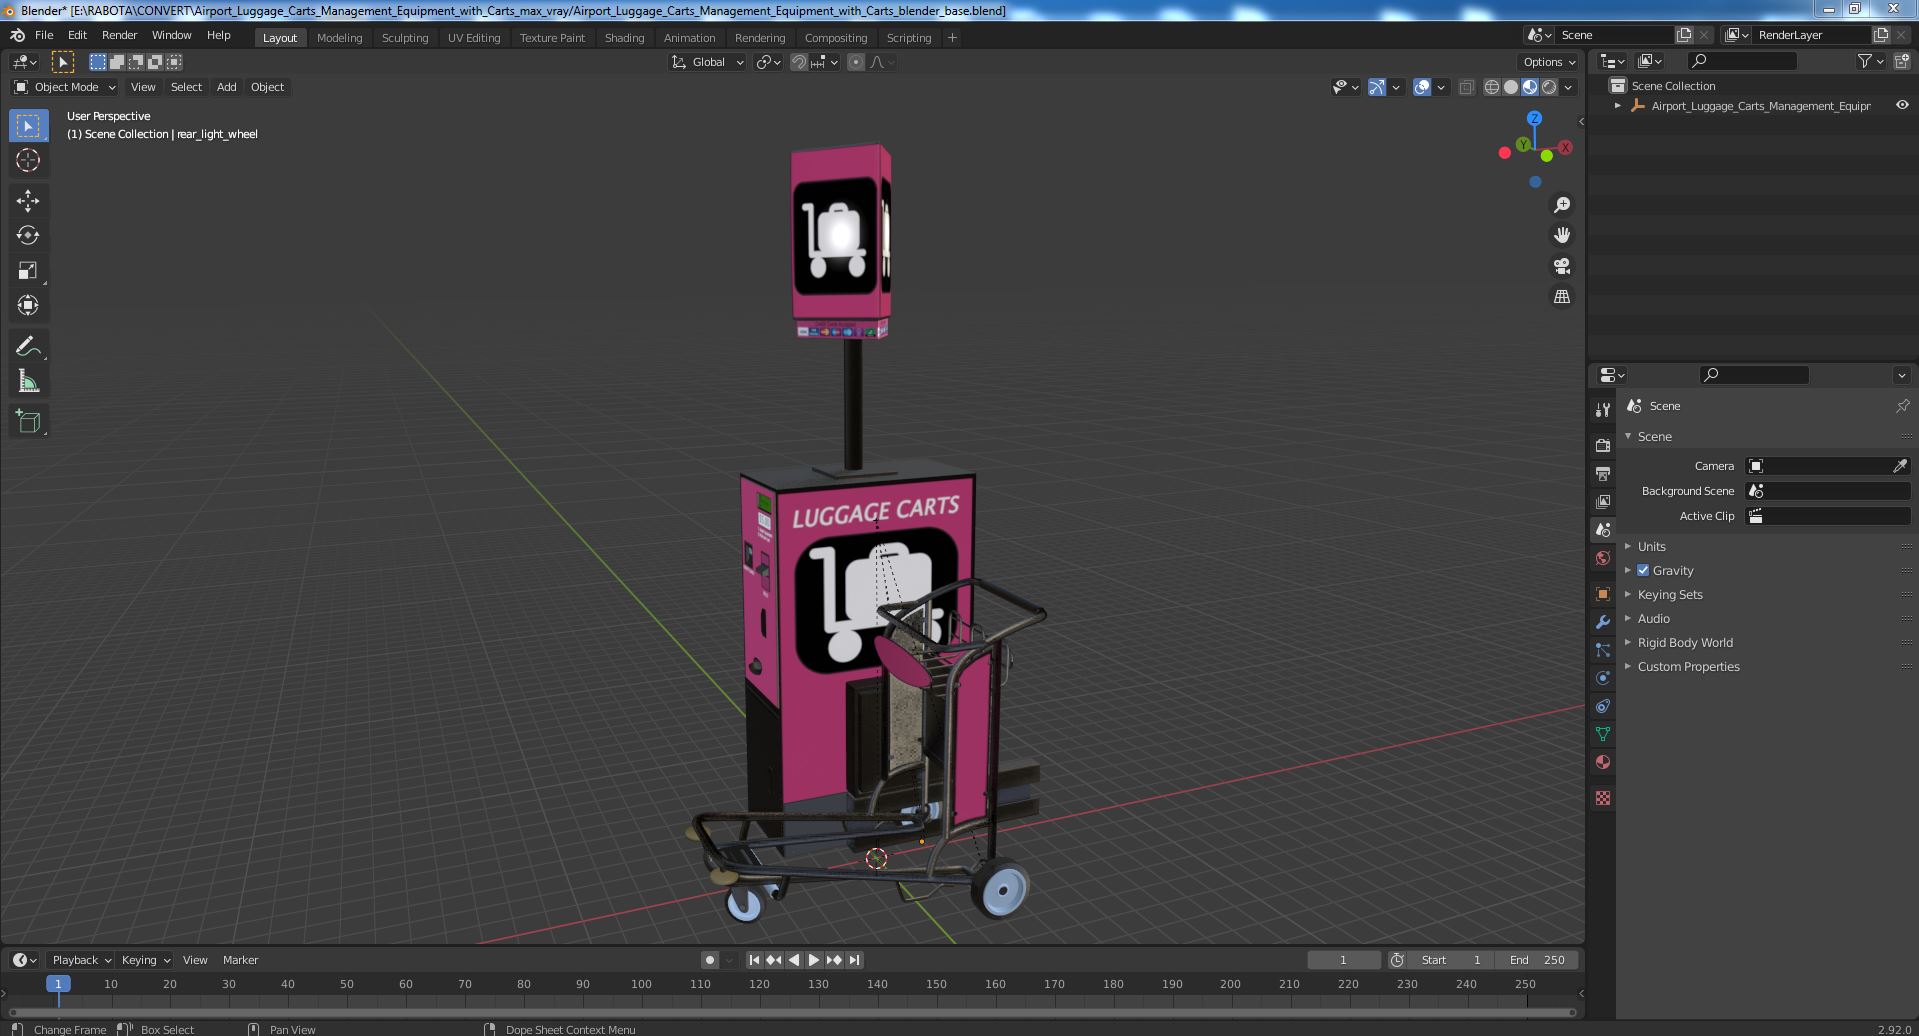Select the Transform tool
The height and width of the screenshot is (1036, 1919).
(x=28, y=305)
